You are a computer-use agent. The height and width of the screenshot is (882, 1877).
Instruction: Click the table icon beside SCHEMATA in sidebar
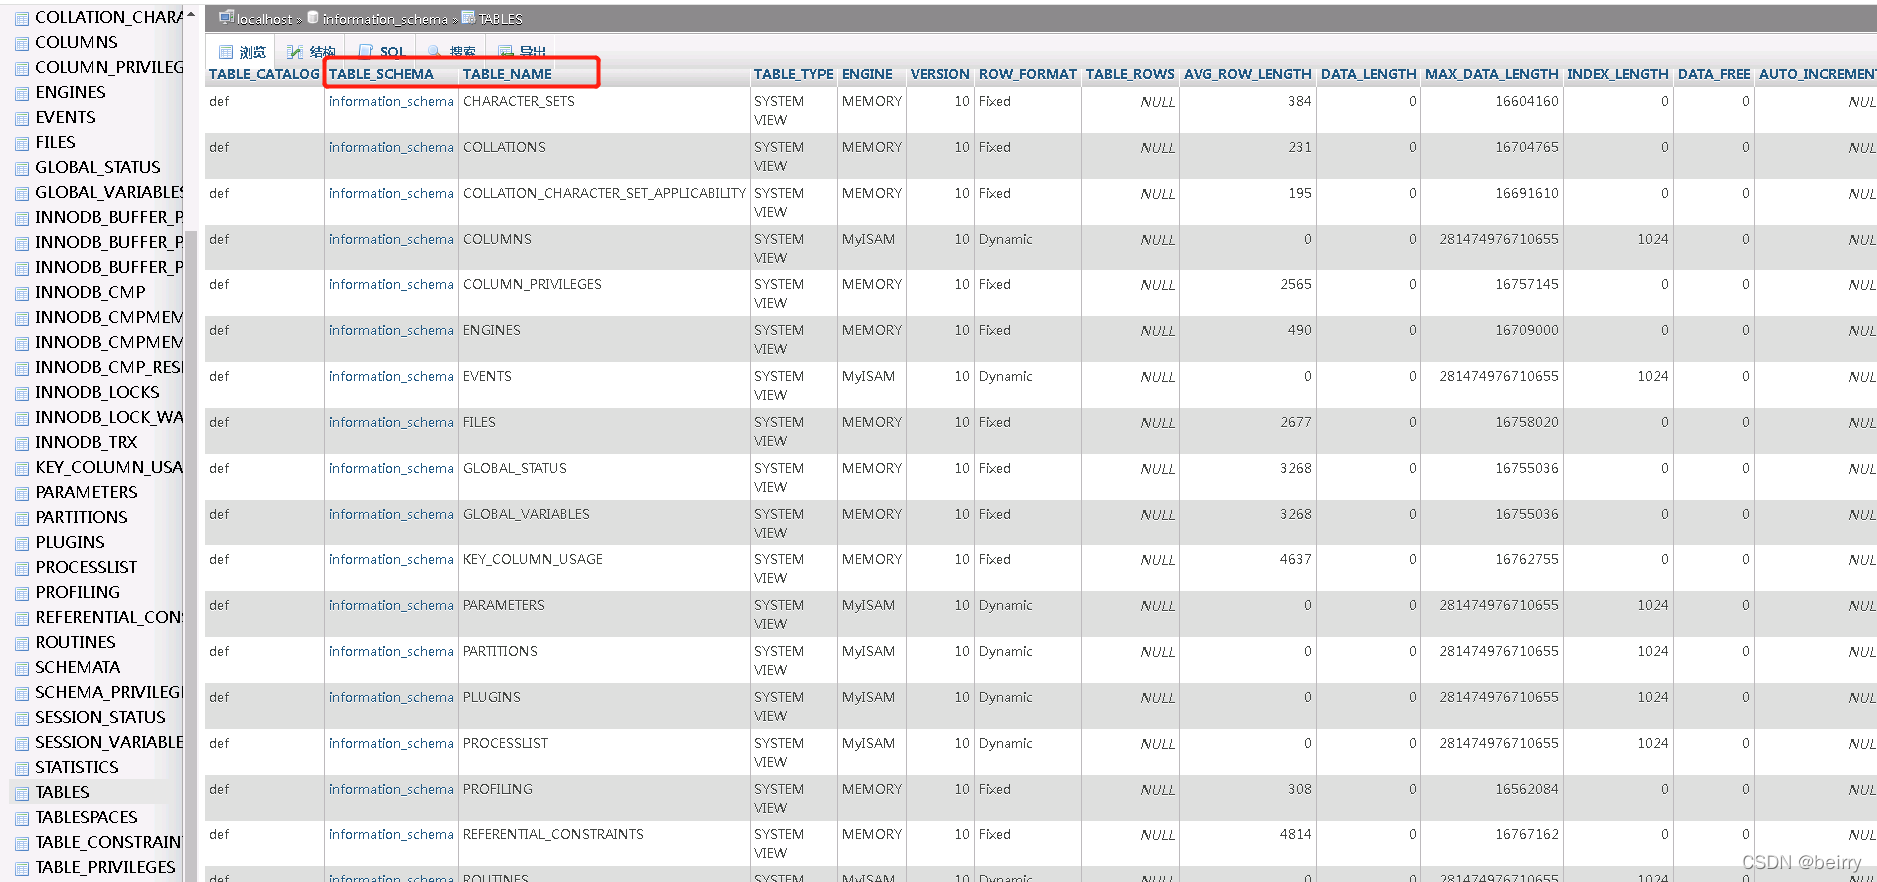[22, 668]
